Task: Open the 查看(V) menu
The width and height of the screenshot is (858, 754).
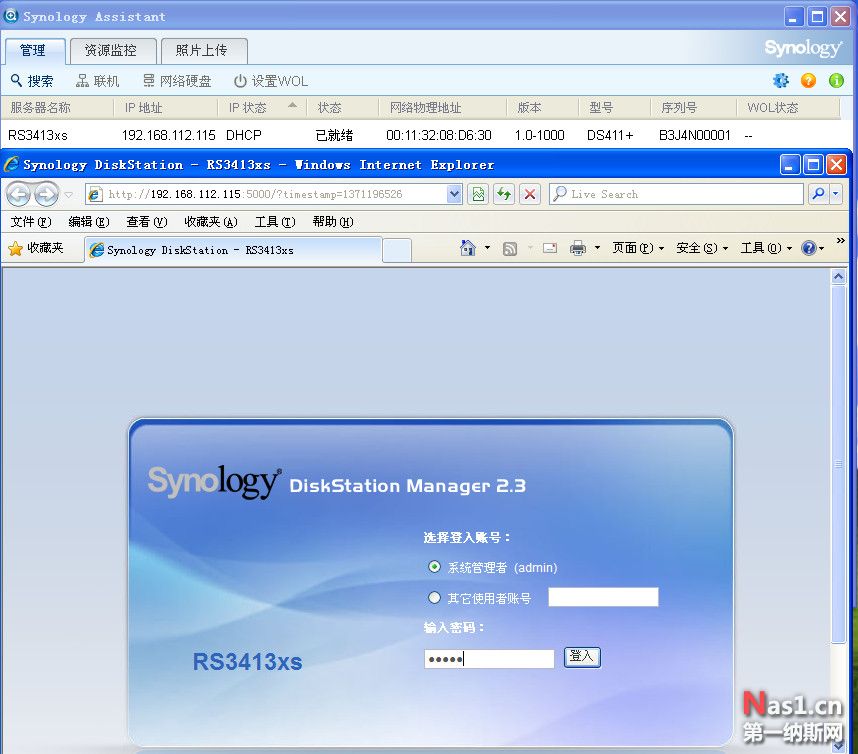Action: (x=147, y=222)
